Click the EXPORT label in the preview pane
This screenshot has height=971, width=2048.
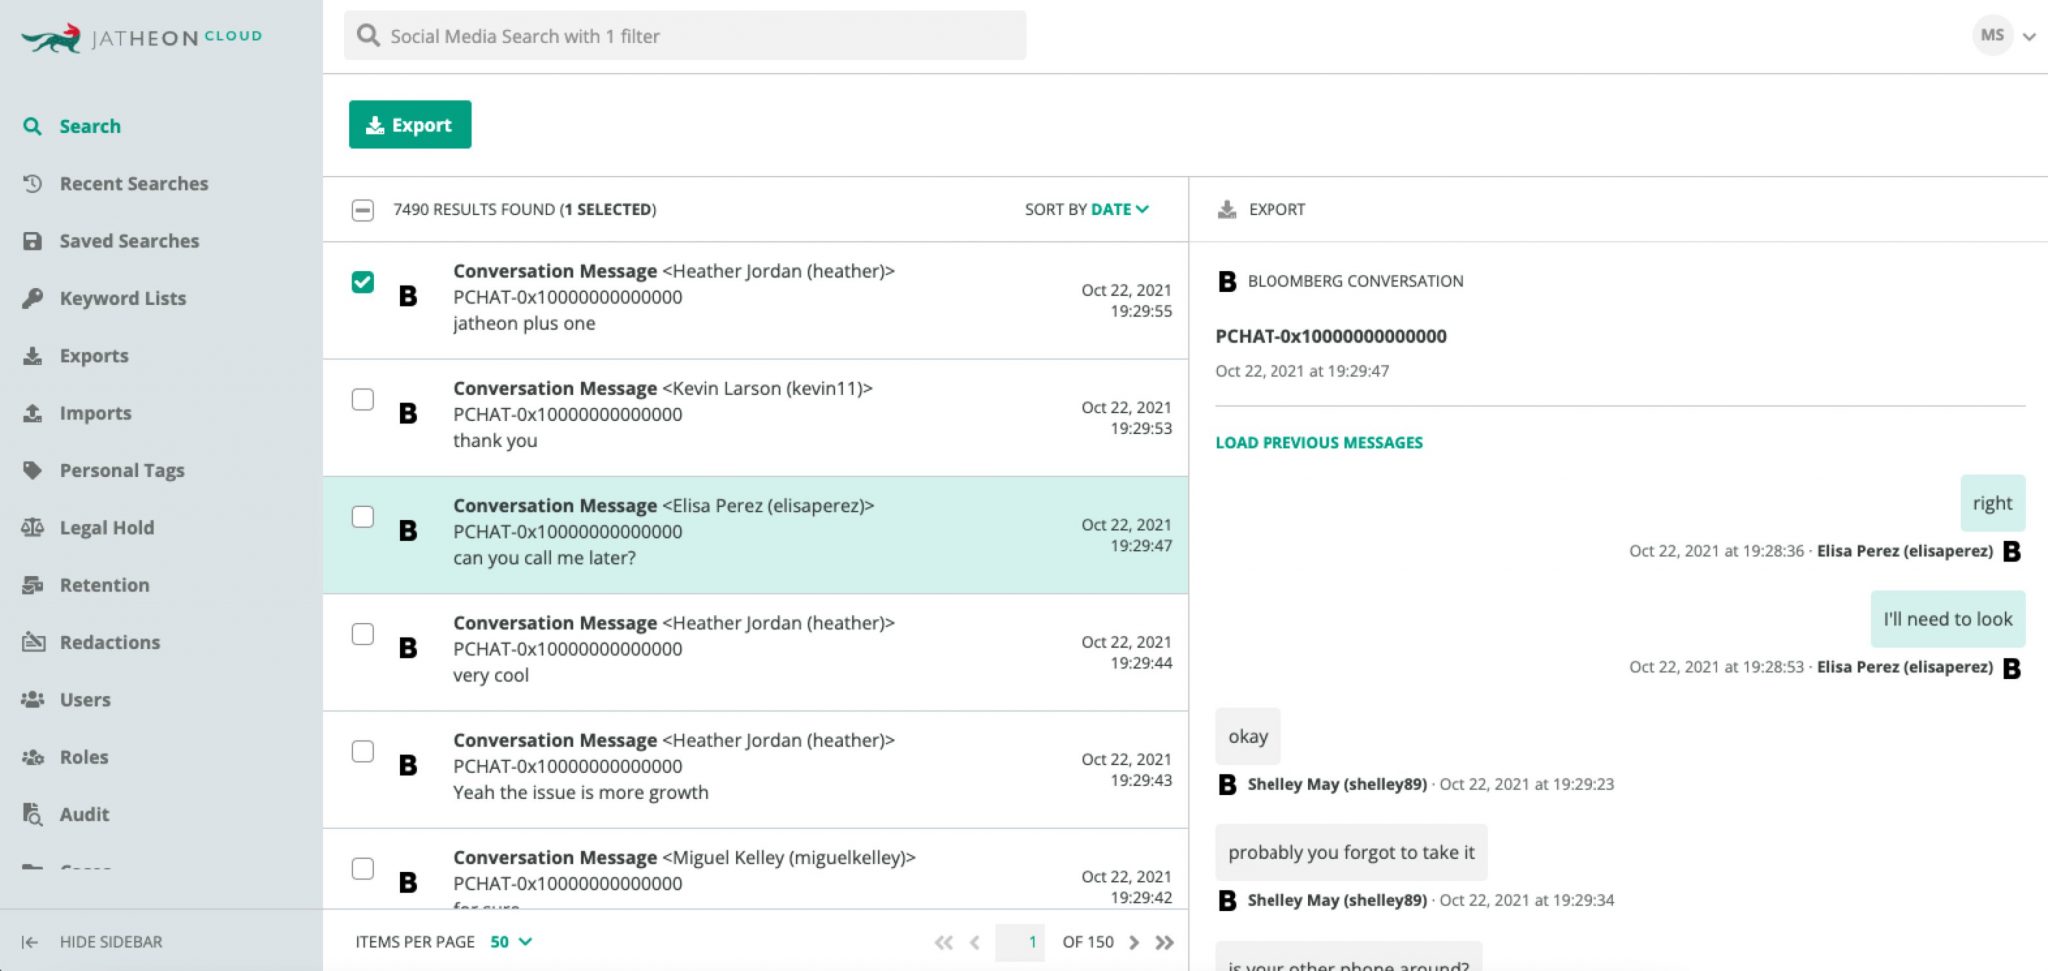[x=1277, y=209]
